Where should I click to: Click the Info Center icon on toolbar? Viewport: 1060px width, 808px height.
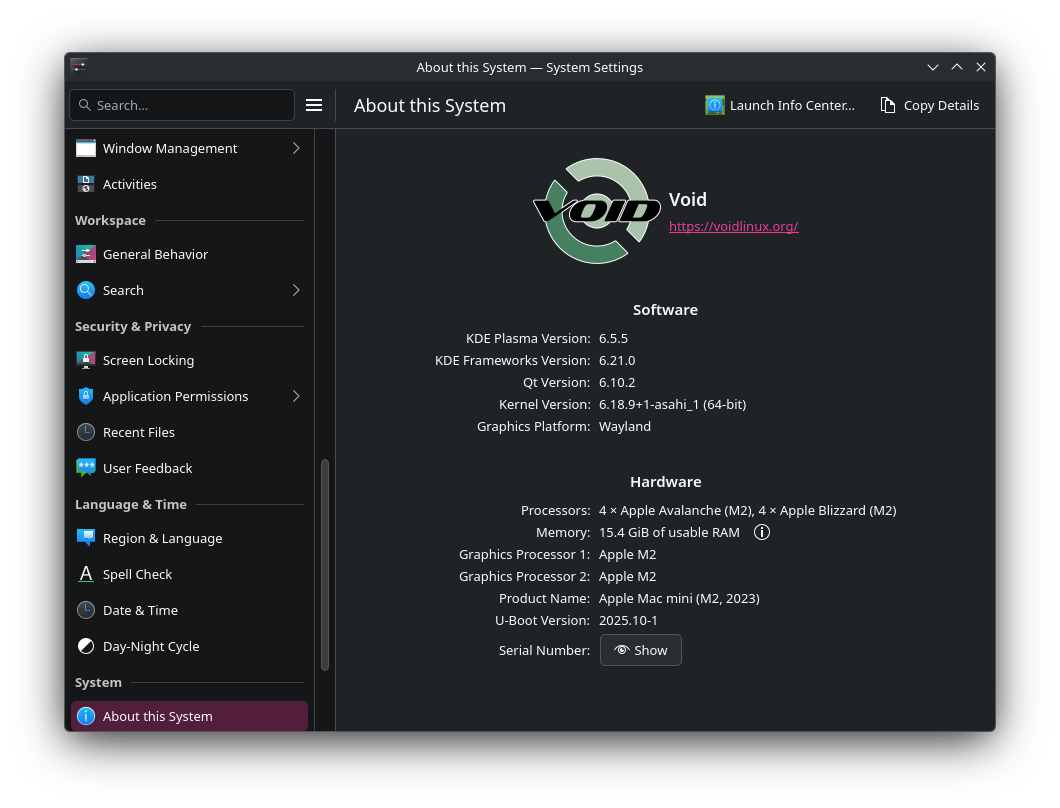click(714, 105)
